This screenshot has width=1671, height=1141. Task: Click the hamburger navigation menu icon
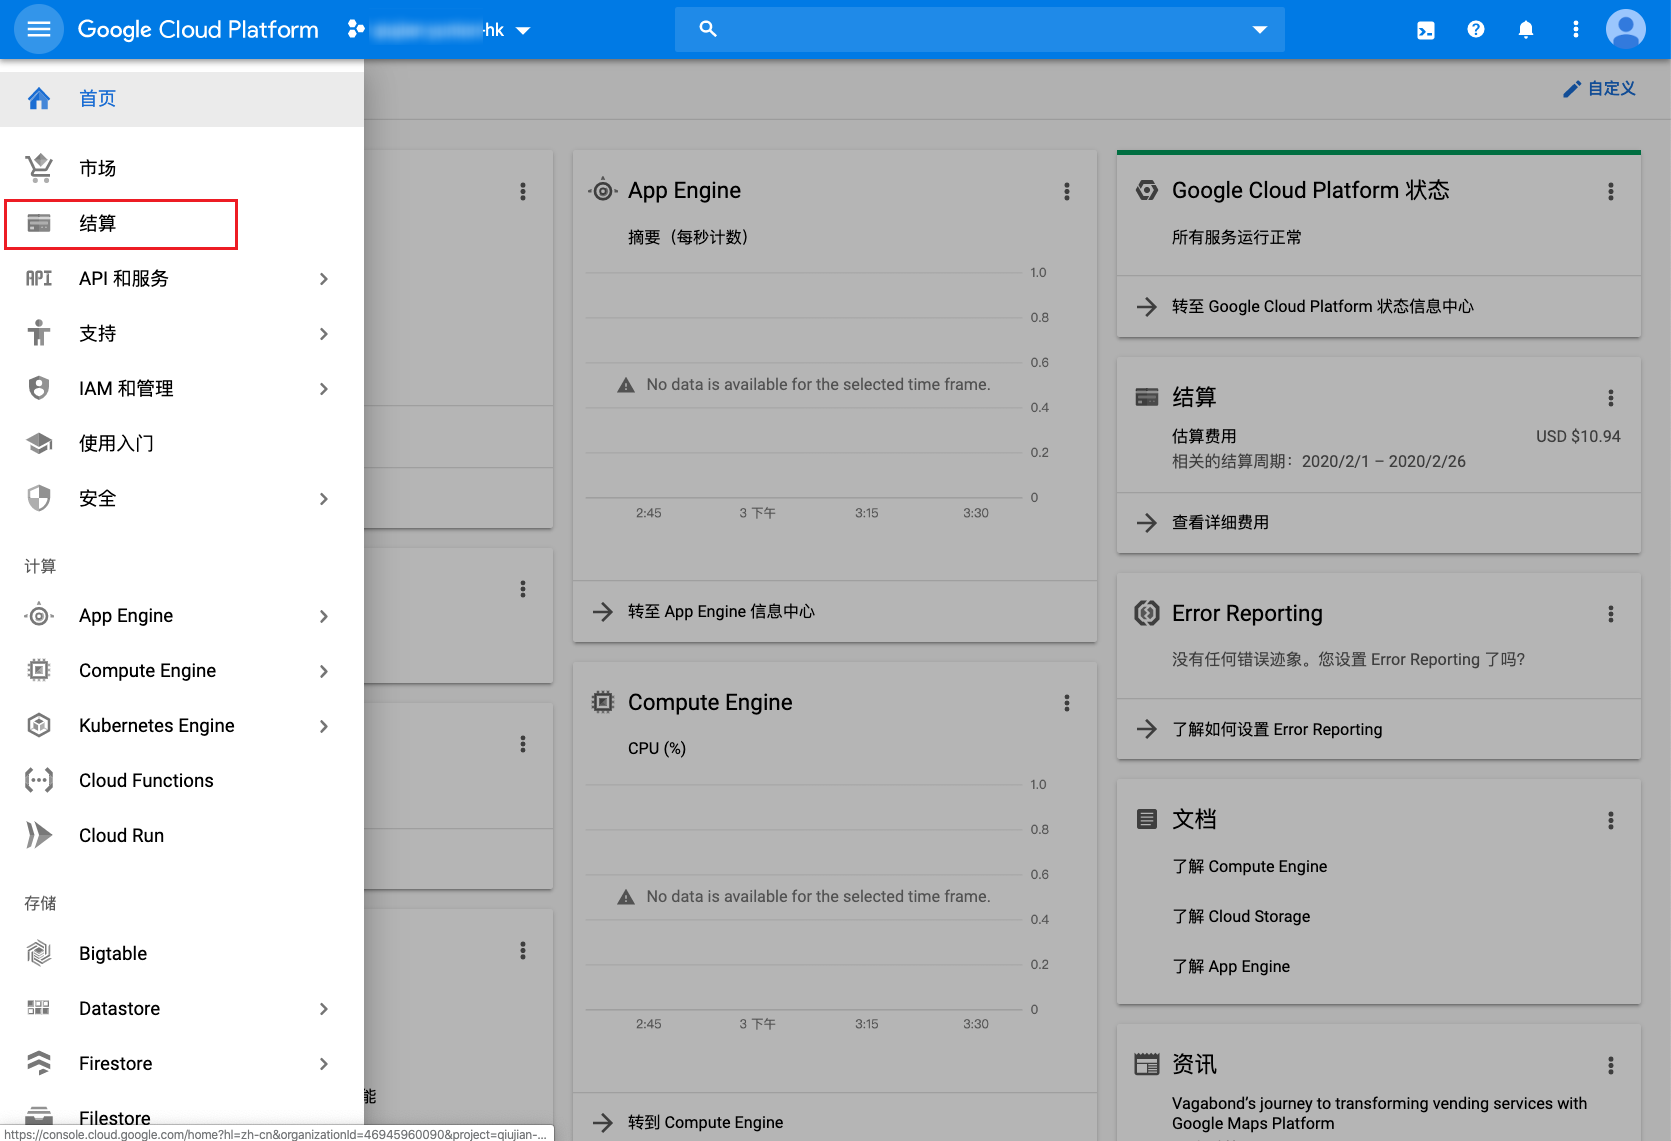tap(39, 29)
